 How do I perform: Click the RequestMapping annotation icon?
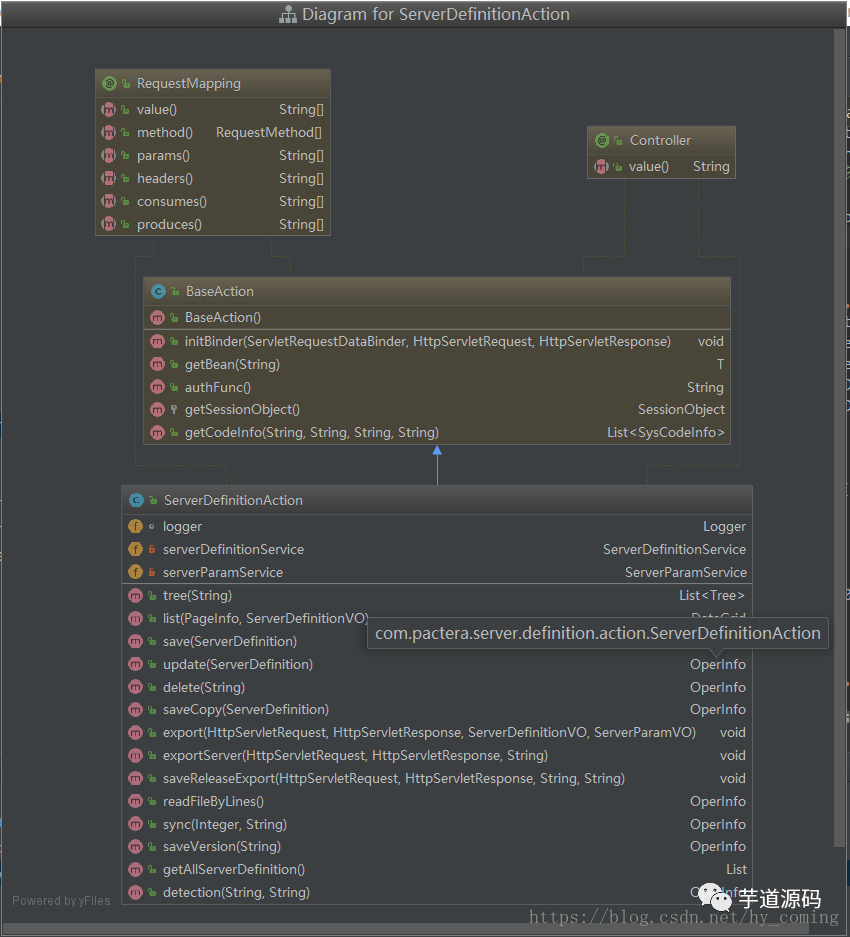point(109,84)
